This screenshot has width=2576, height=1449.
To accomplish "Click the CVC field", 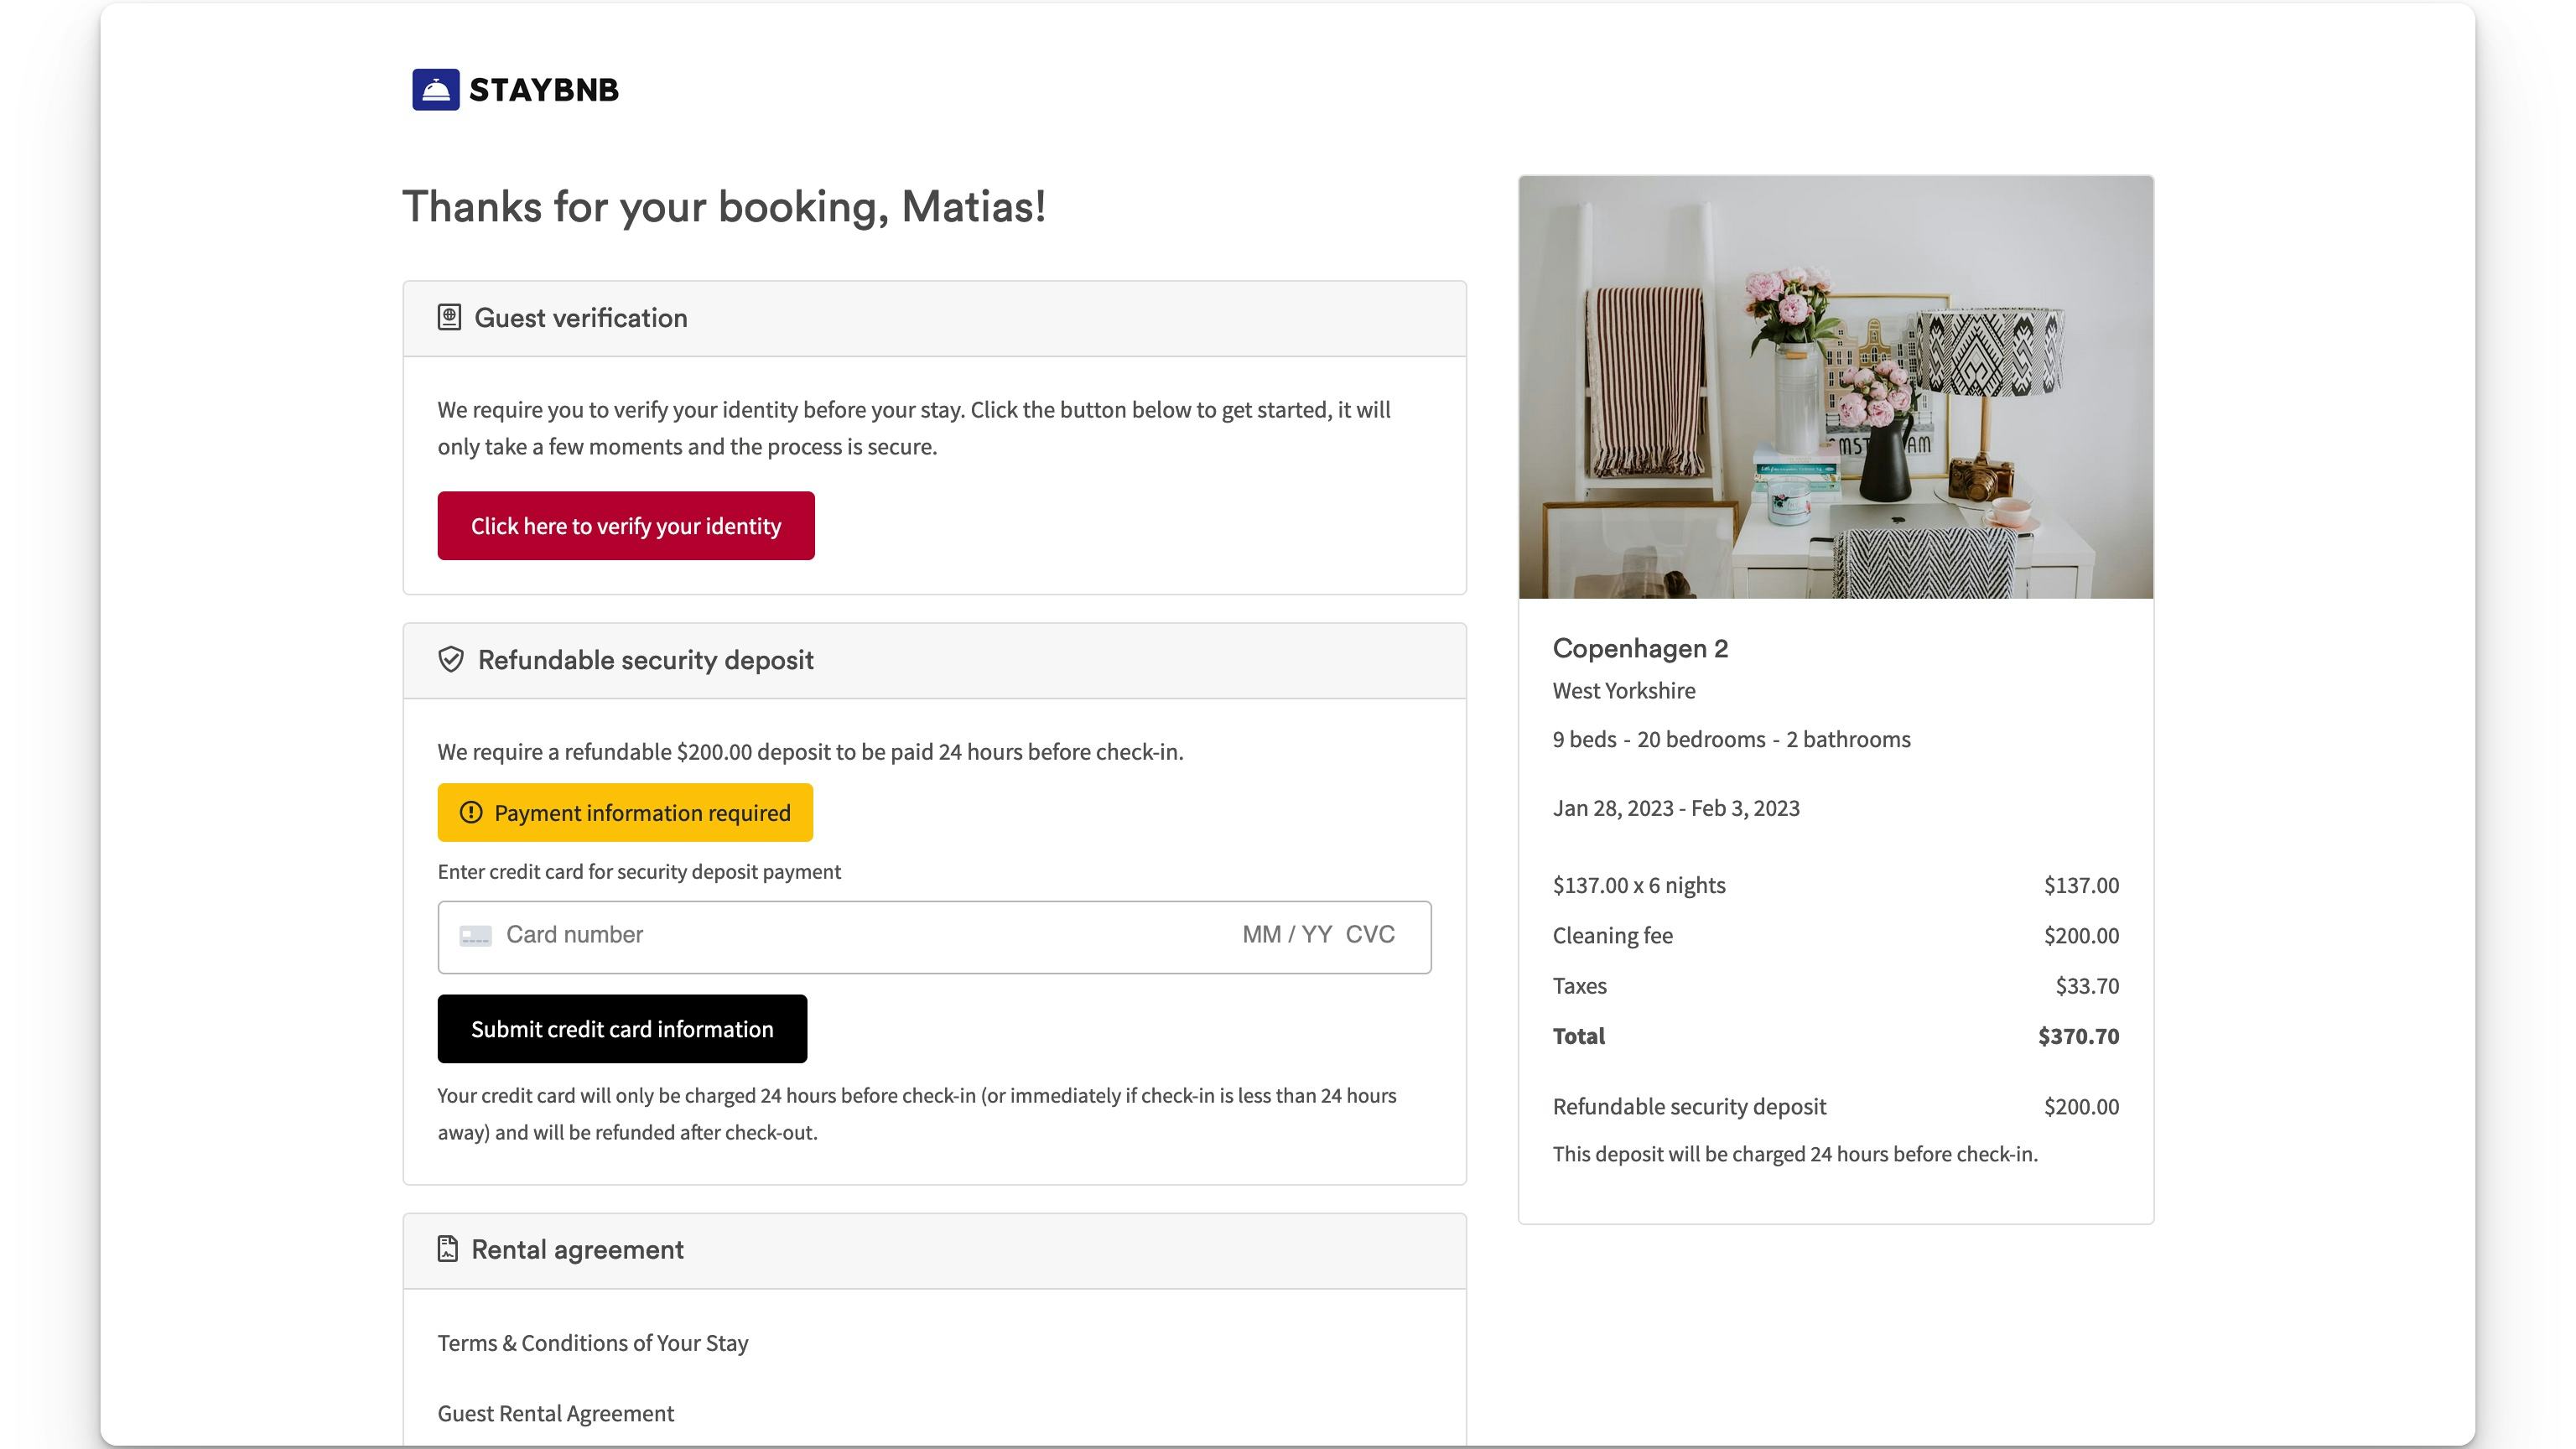I will click(1370, 935).
